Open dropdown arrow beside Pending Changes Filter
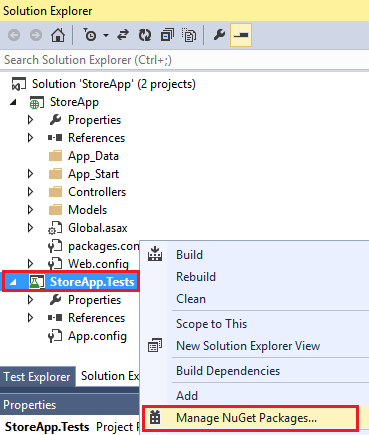Screen dimensions: 369x435 (106, 35)
